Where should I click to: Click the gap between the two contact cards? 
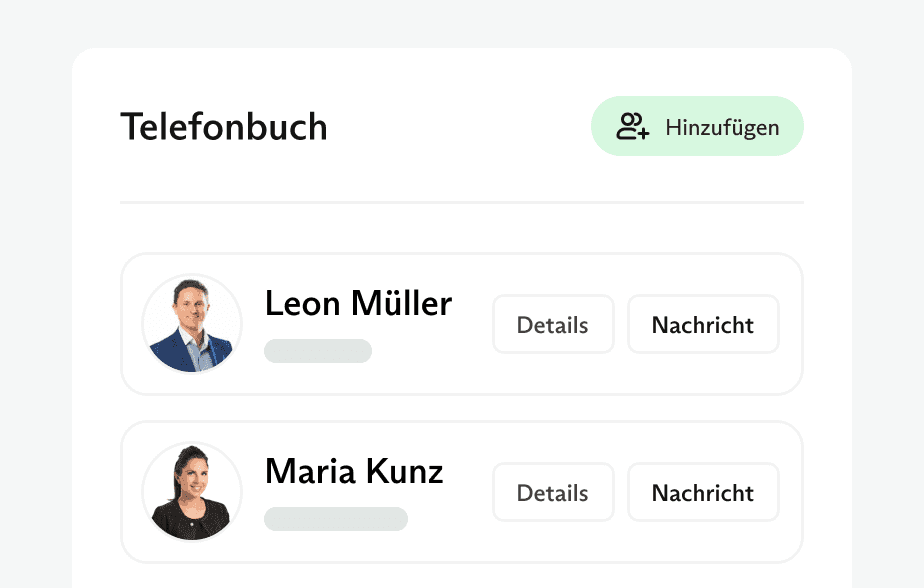point(461,408)
